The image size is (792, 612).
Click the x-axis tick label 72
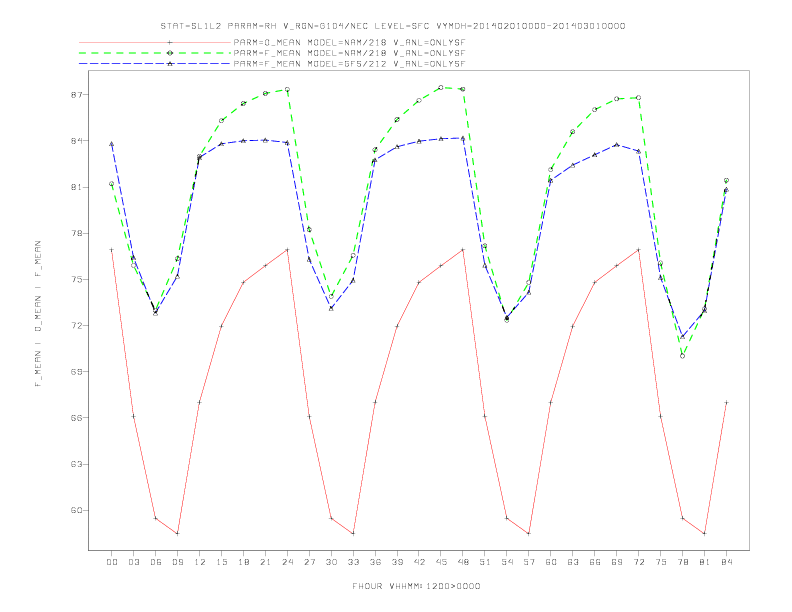tap(639, 562)
